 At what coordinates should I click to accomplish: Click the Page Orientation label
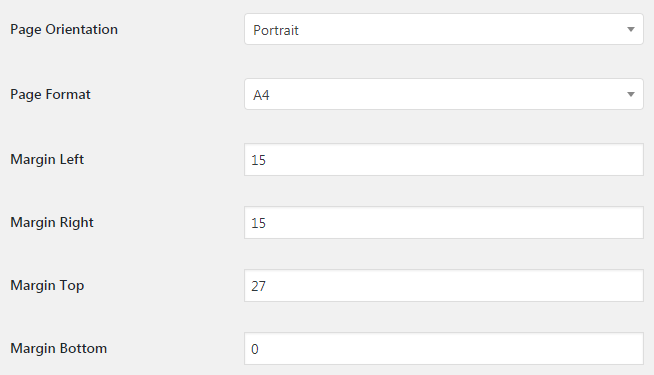coord(64,30)
